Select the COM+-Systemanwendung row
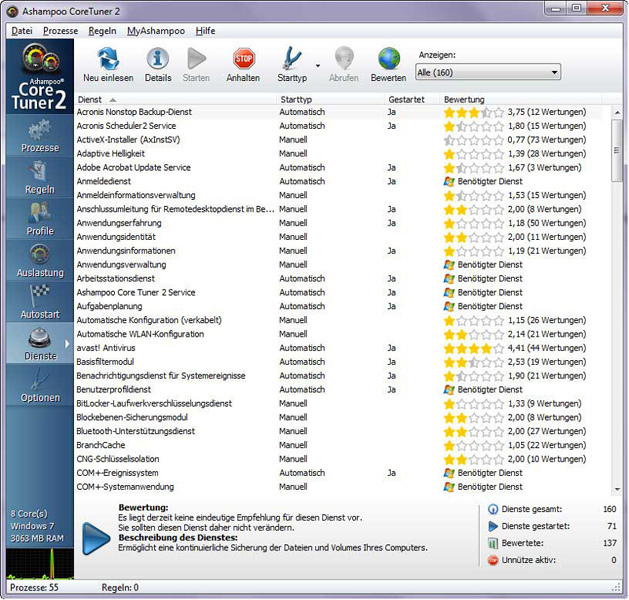The height and width of the screenshot is (600, 629). point(338,487)
